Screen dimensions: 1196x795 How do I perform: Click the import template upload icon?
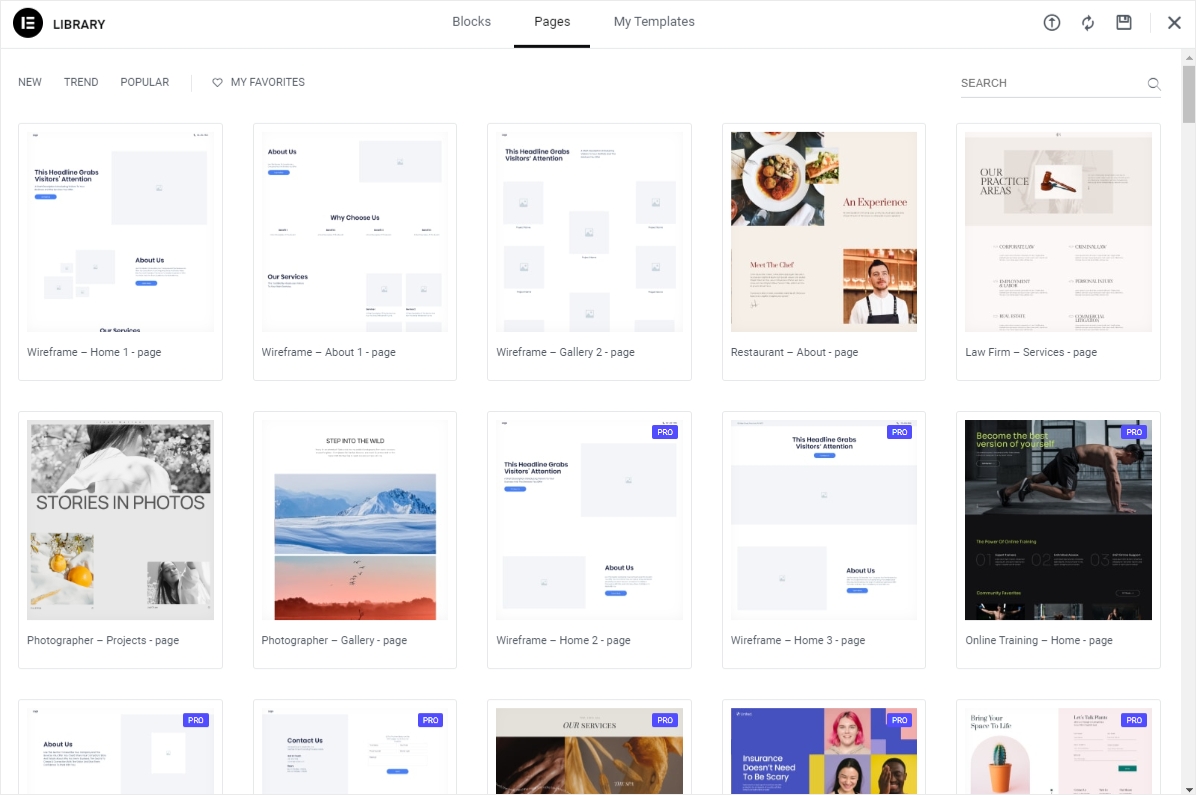point(1052,23)
